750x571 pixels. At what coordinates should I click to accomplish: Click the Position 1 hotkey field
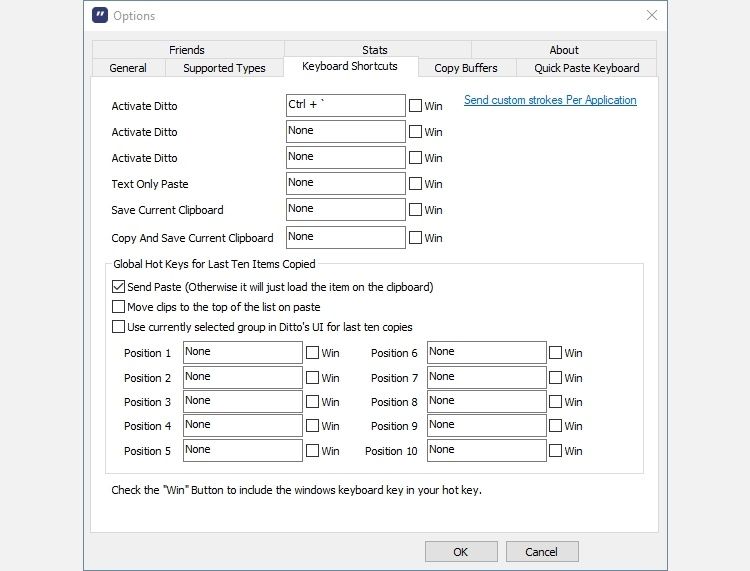(x=243, y=352)
